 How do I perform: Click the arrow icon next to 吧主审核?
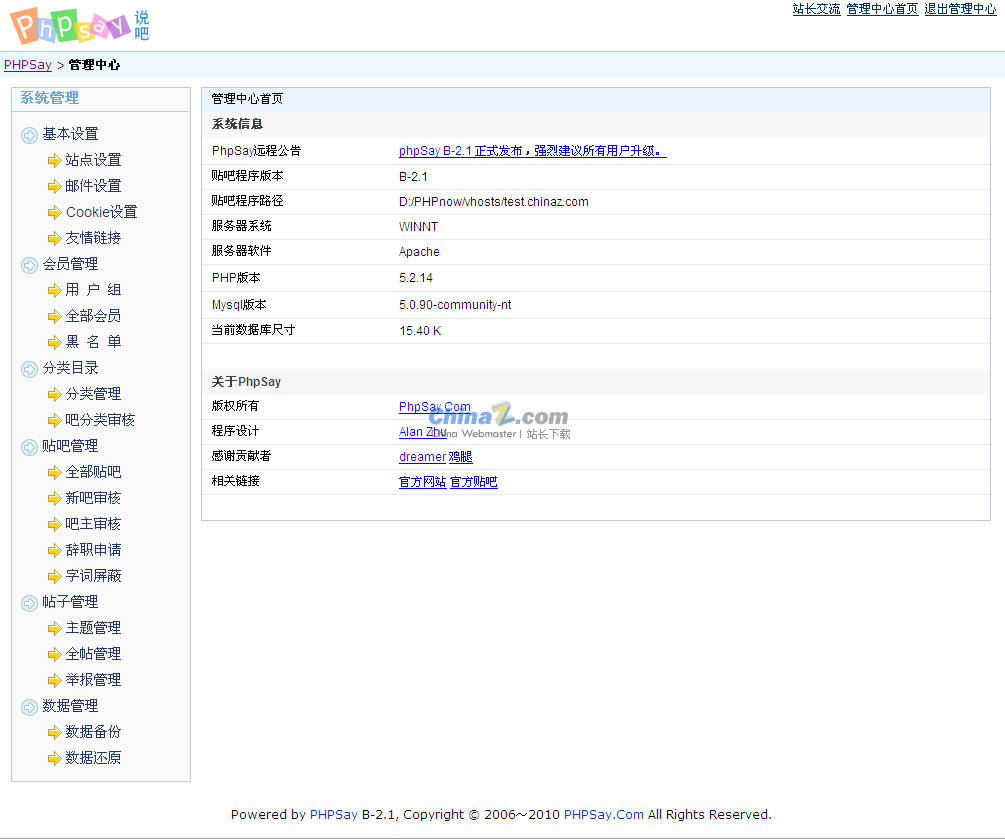coord(54,525)
